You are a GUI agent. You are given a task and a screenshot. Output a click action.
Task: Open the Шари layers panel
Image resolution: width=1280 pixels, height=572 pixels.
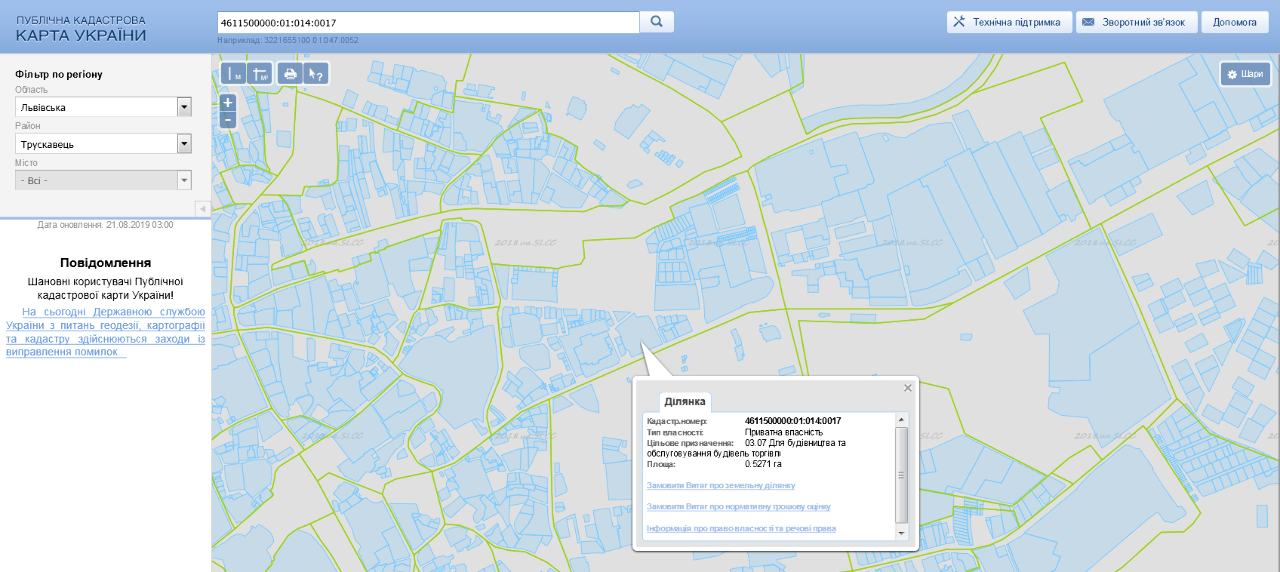1245,74
